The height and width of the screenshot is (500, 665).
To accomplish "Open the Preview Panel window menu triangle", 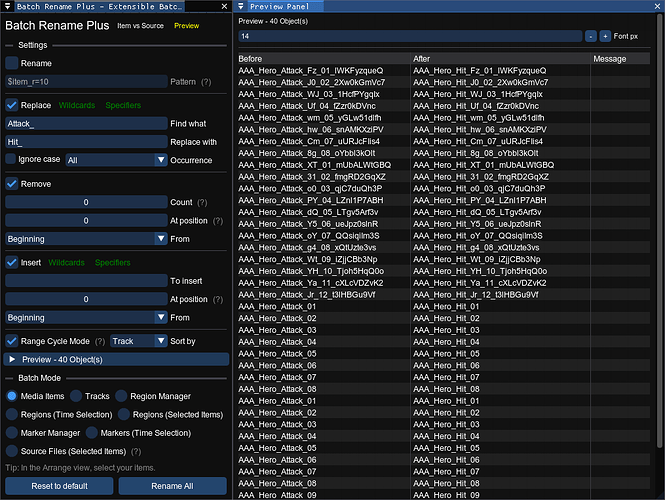I will [241, 6].
